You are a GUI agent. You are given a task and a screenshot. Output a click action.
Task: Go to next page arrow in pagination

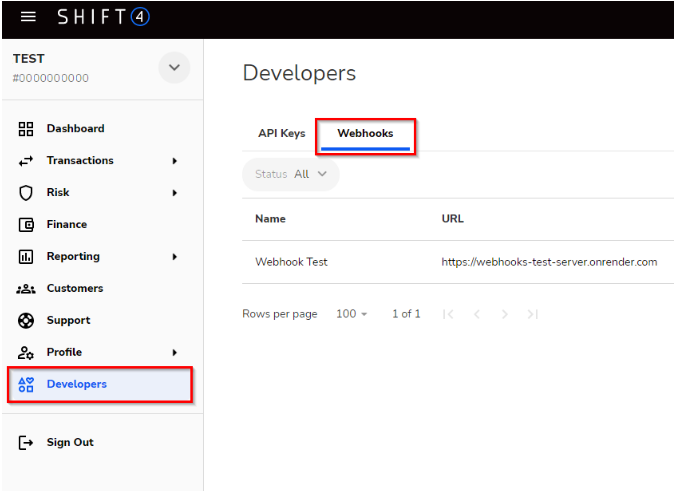click(505, 314)
